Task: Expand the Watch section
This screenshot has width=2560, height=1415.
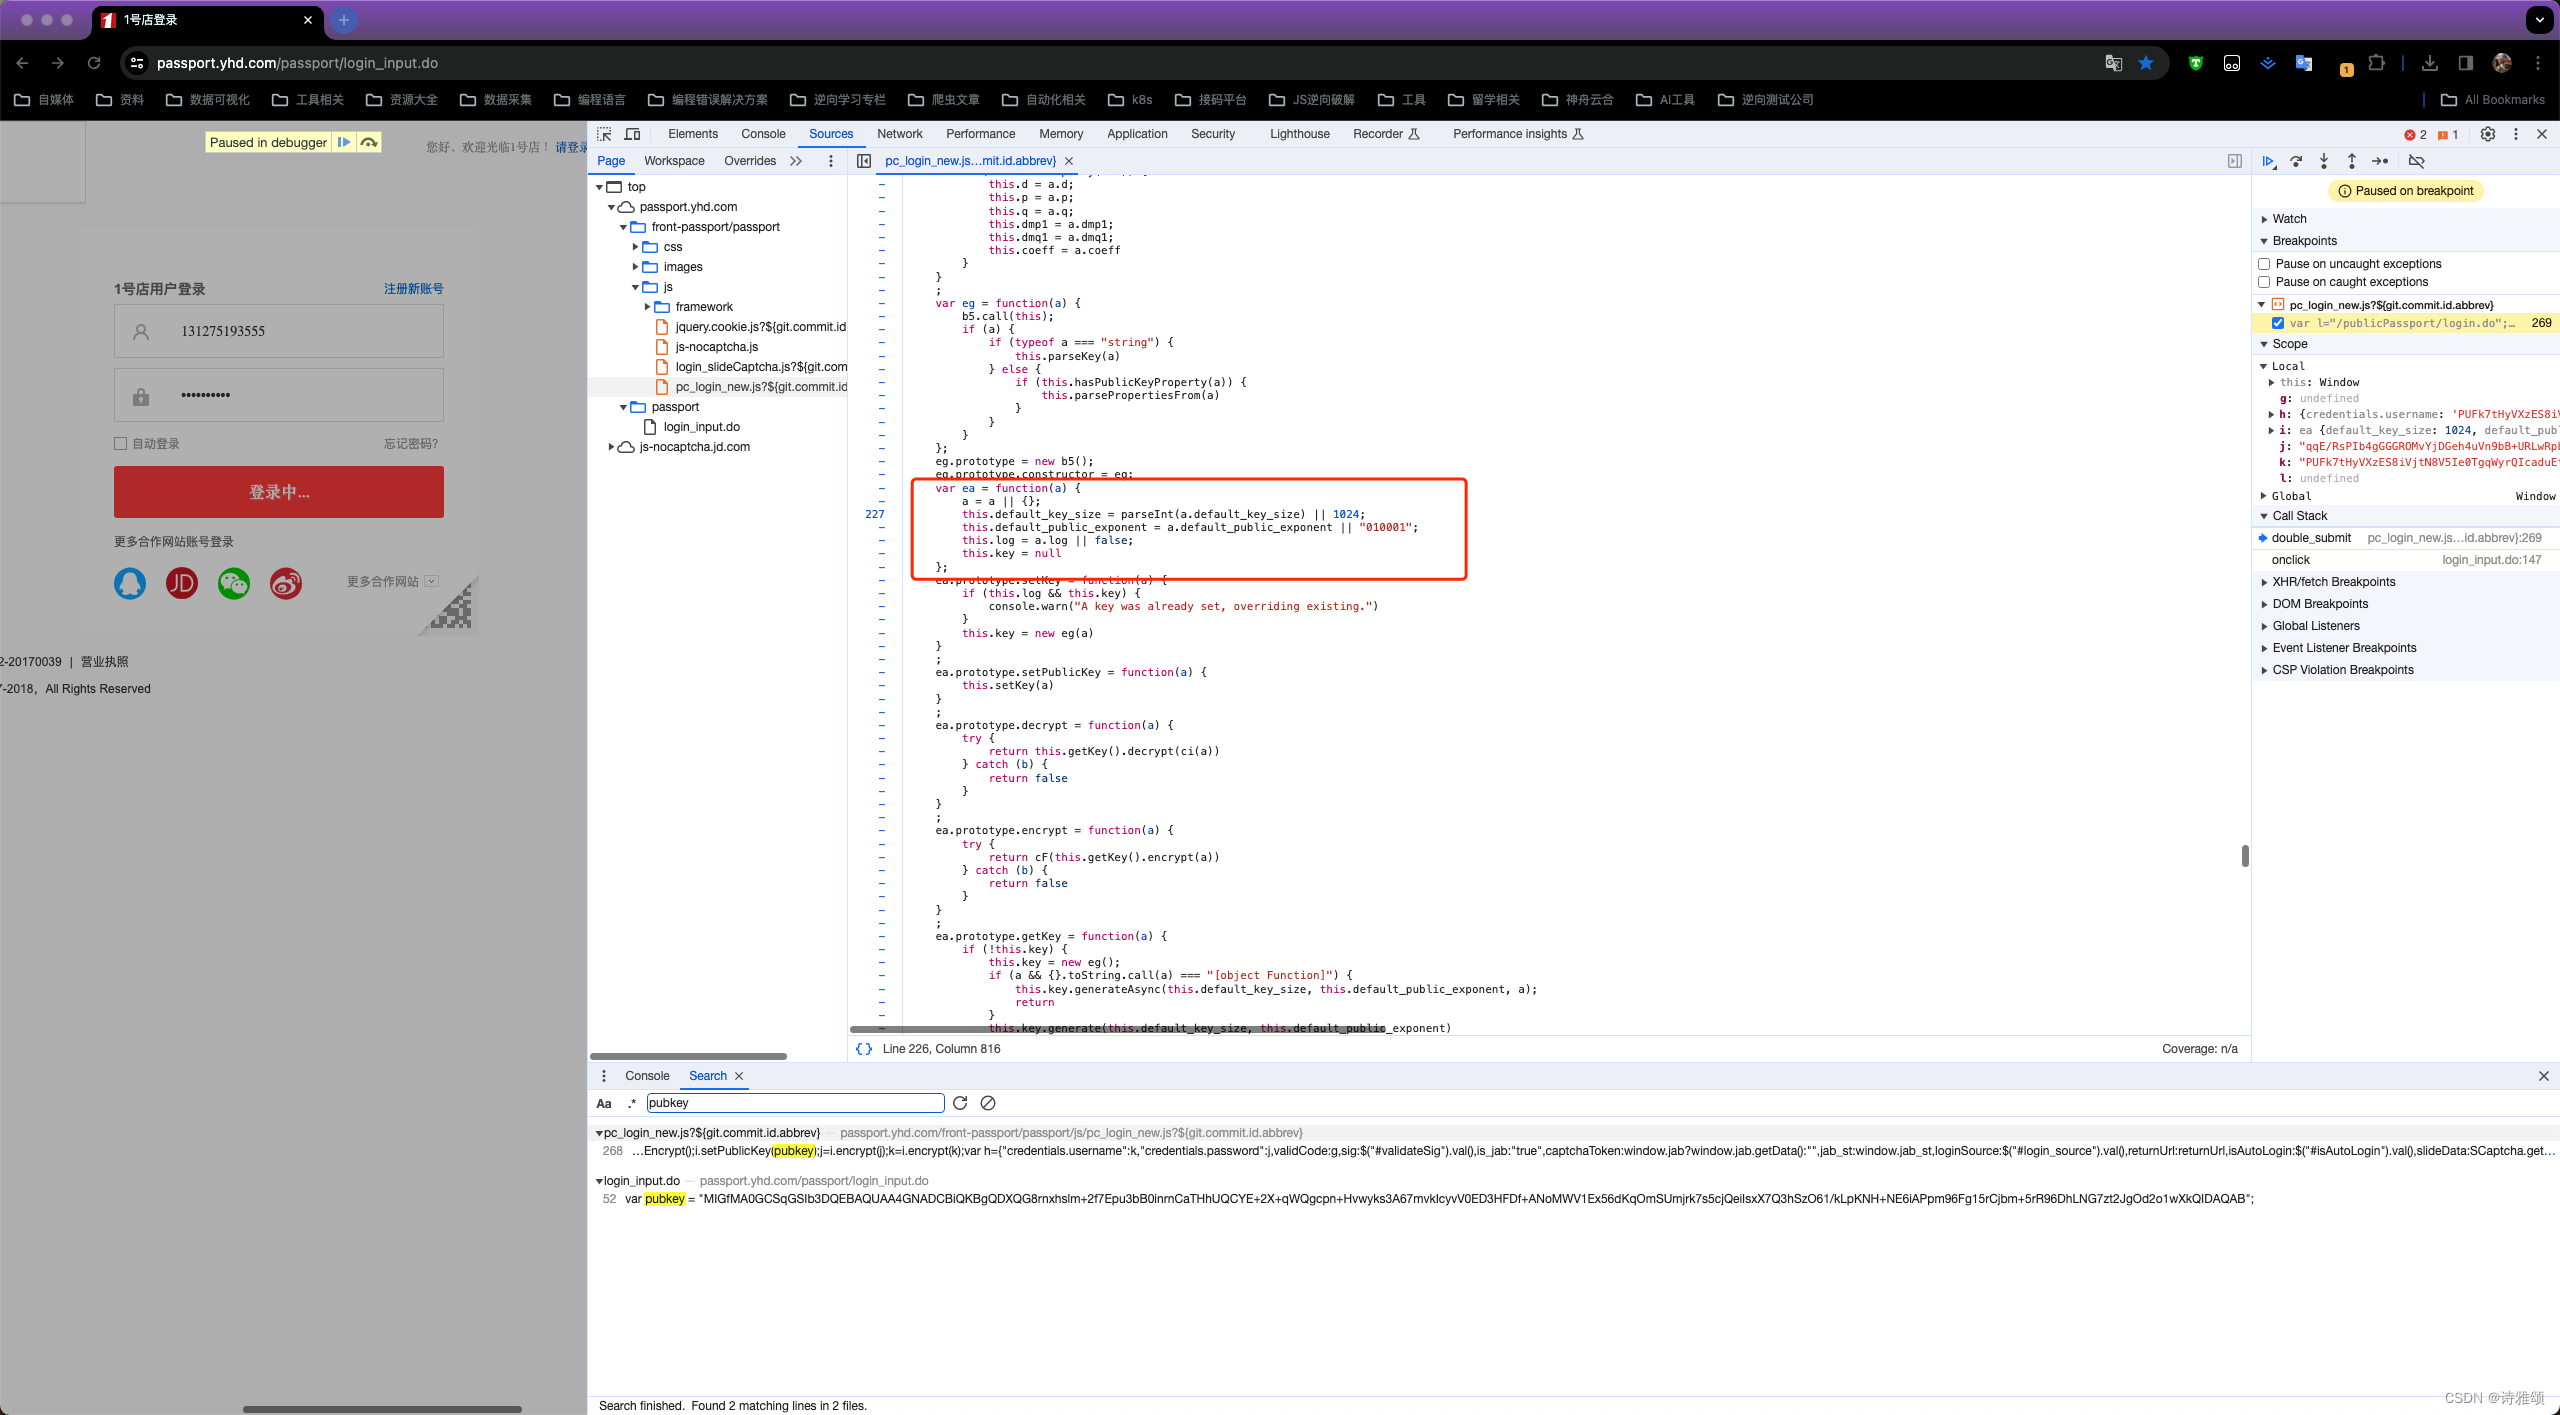Action: pos(2264,219)
